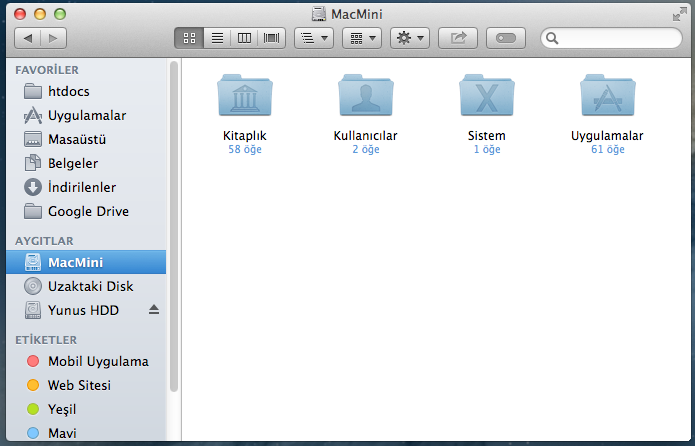Open the Arrange items dropdown
The image size is (695, 446).
click(x=314, y=38)
